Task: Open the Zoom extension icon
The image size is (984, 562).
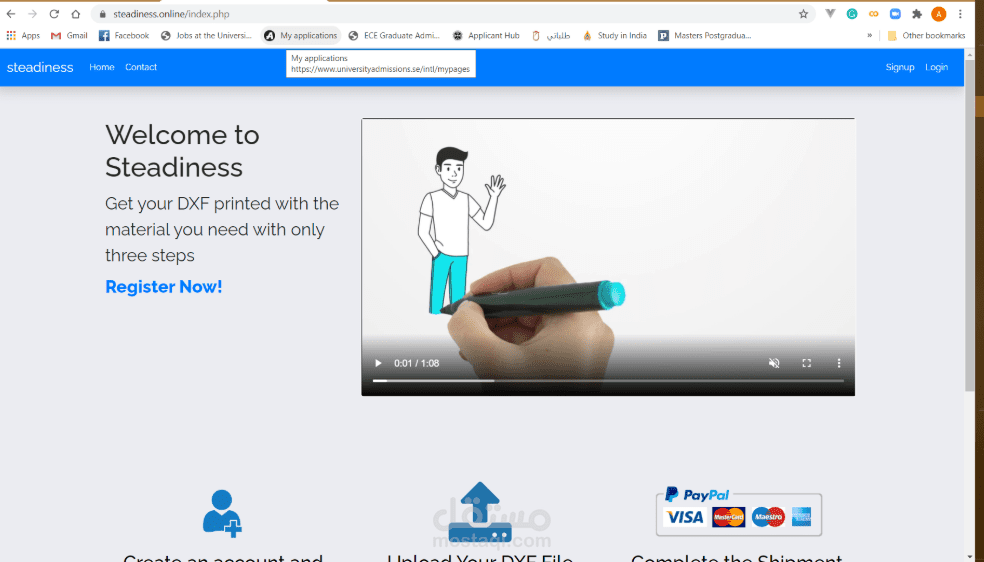Action: coord(896,14)
